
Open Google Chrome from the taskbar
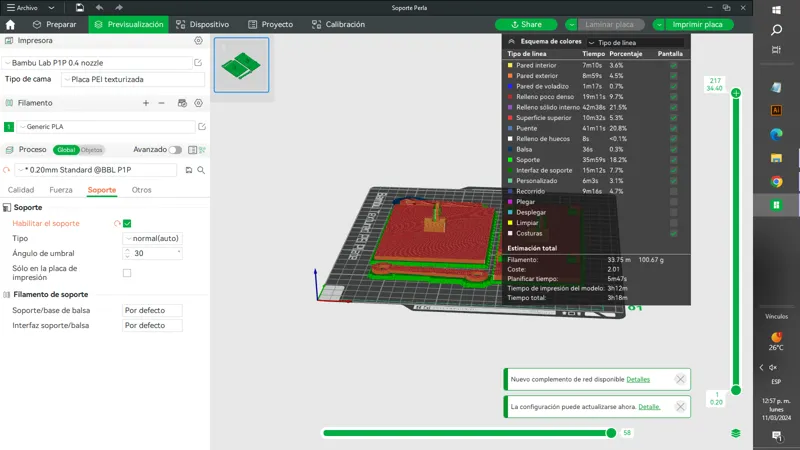[777, 182]
